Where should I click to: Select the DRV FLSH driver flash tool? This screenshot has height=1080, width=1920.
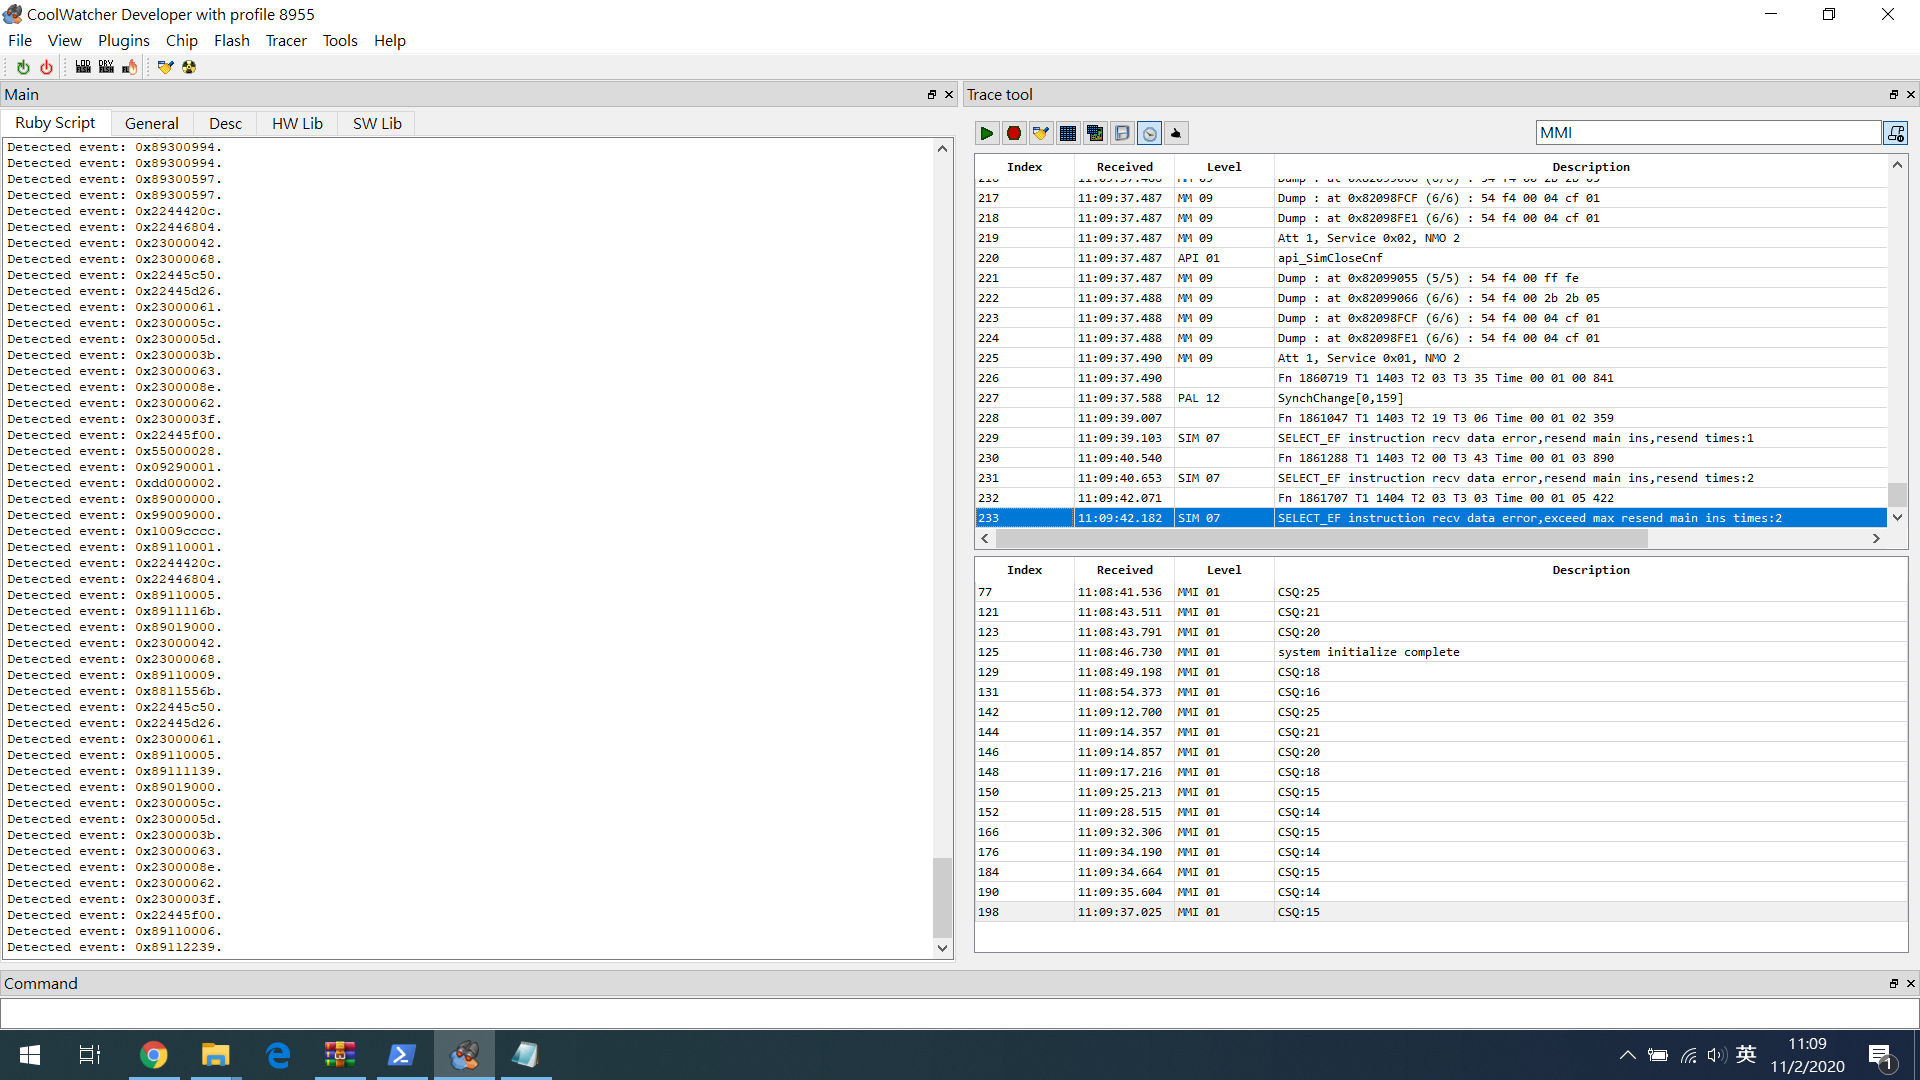coord(106,67)
